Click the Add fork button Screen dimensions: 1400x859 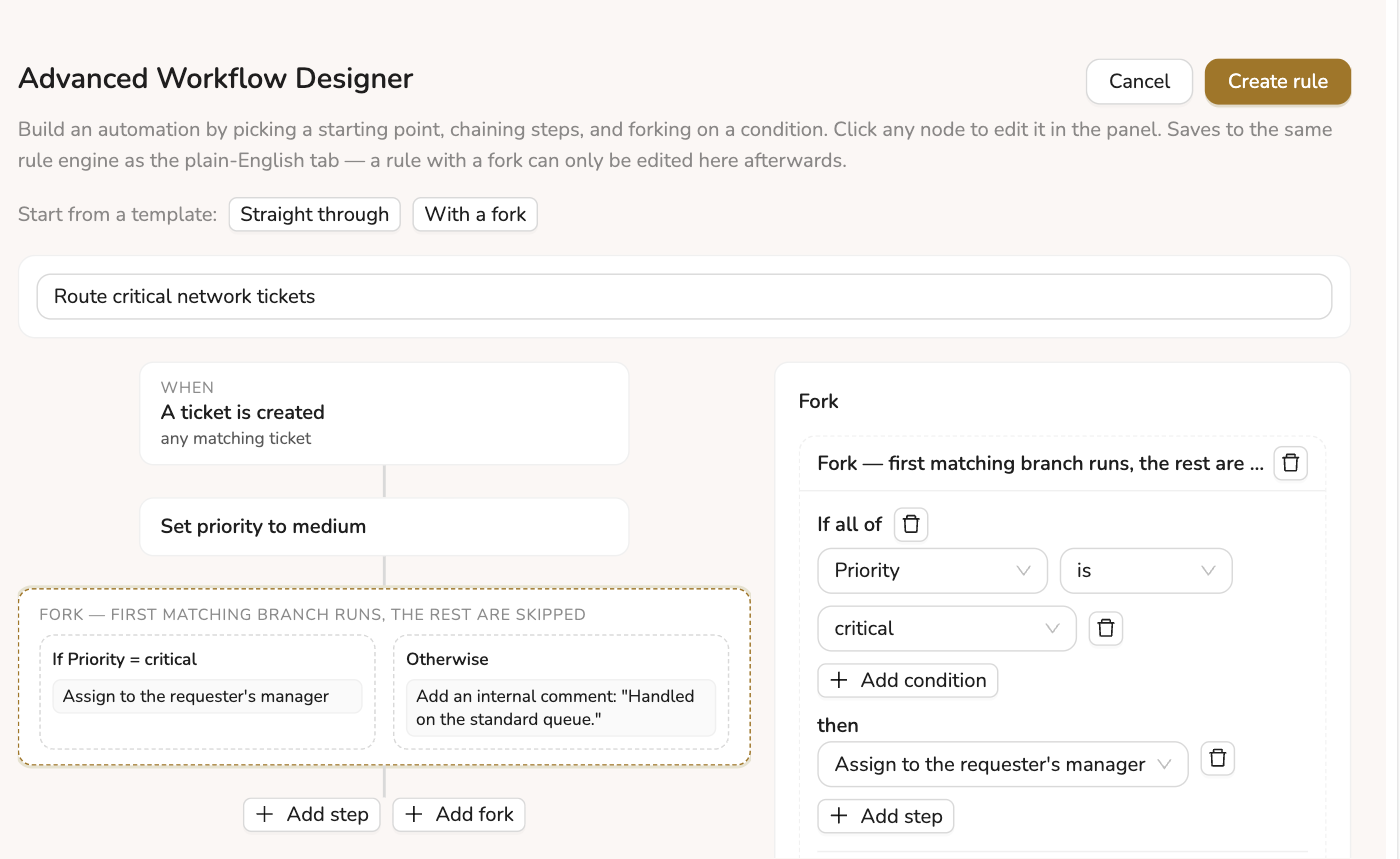(x=459, y=814)
